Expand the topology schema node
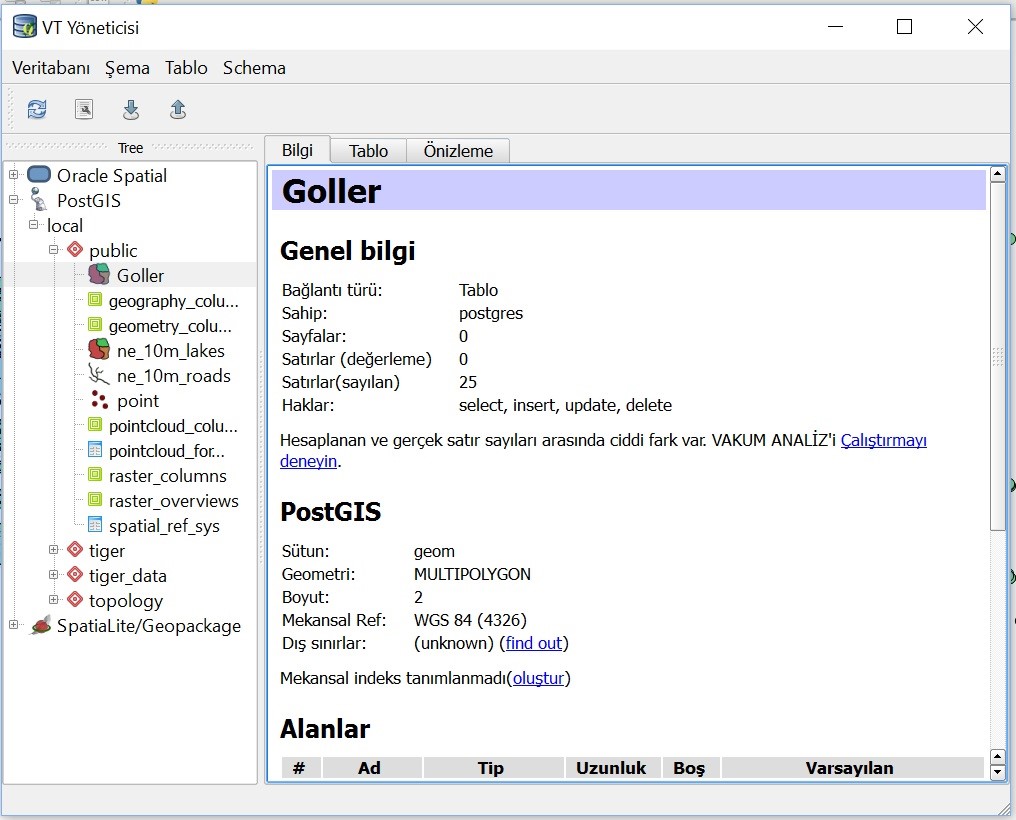 tap(54, 600)
